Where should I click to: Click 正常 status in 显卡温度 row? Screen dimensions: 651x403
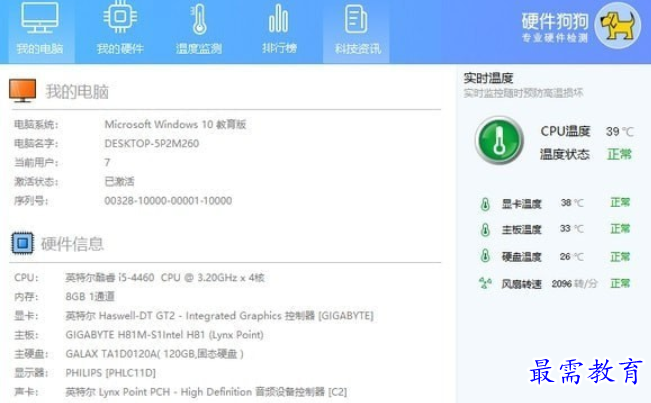coord(620,203)
